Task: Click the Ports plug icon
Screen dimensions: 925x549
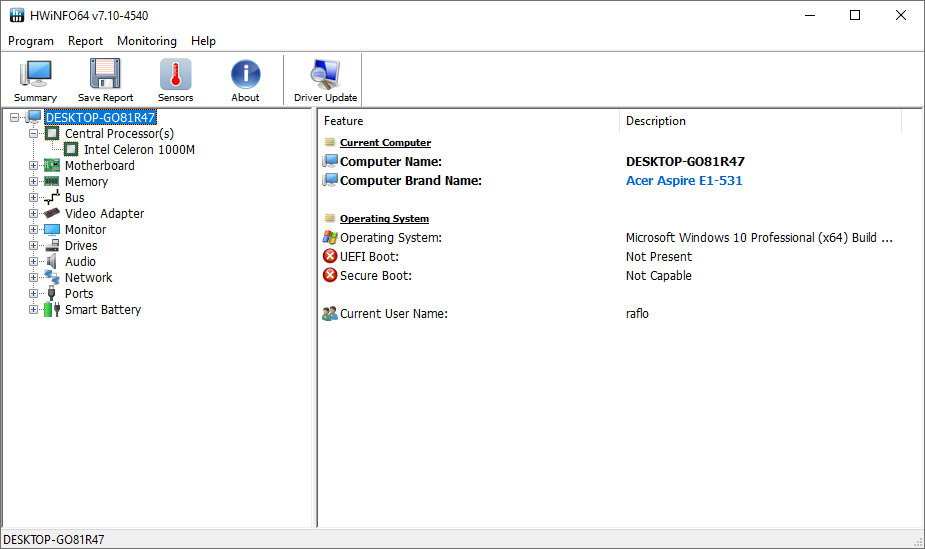Action: [52, 292]
